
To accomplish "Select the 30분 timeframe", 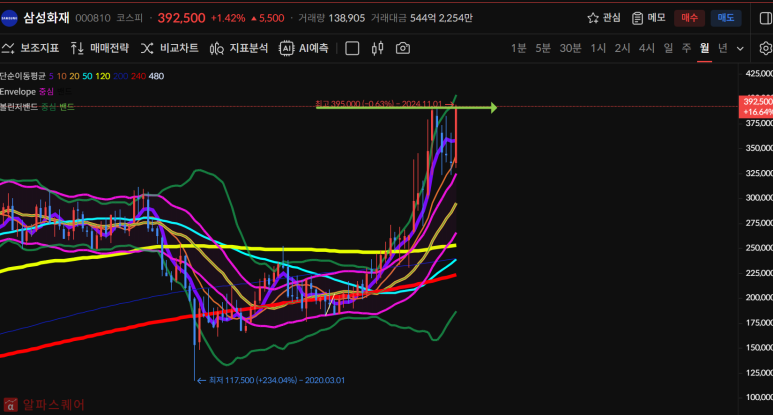I will click(x=570, y=48).
